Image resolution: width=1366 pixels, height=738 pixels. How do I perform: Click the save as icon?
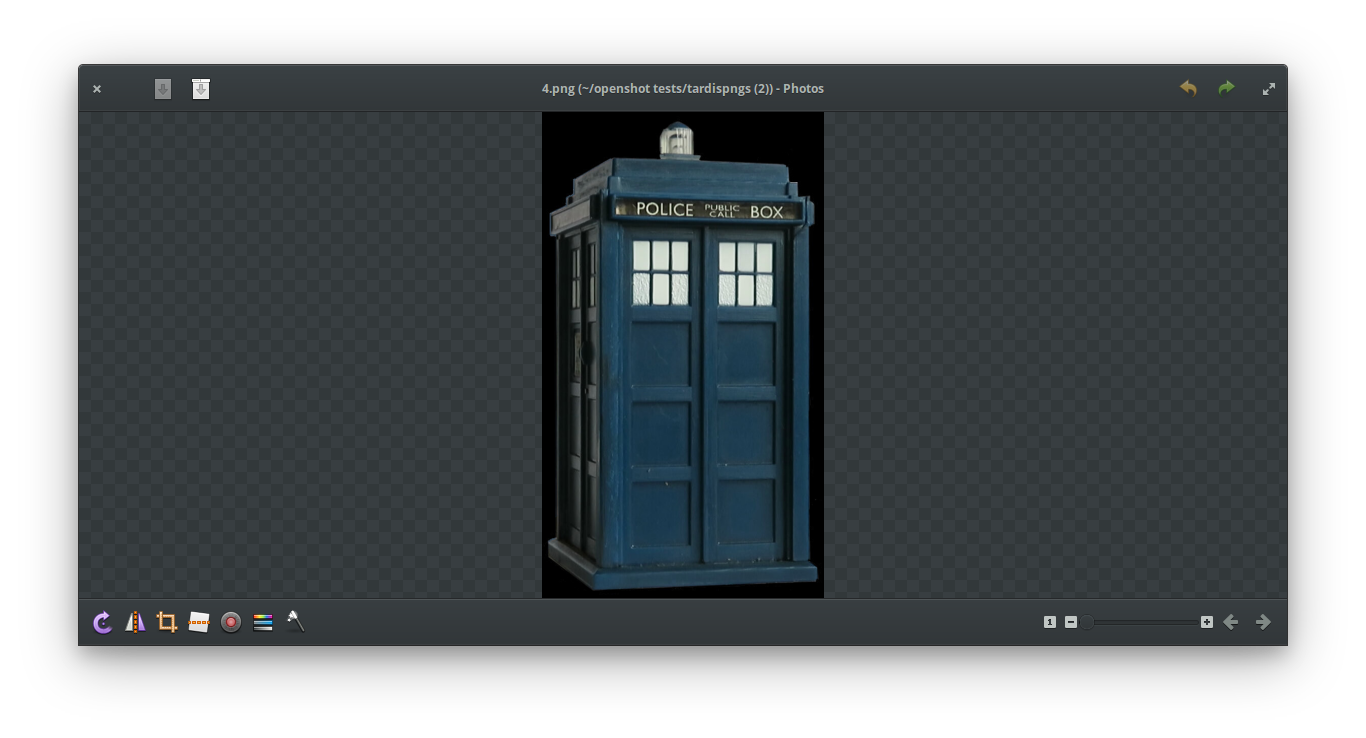201,89
